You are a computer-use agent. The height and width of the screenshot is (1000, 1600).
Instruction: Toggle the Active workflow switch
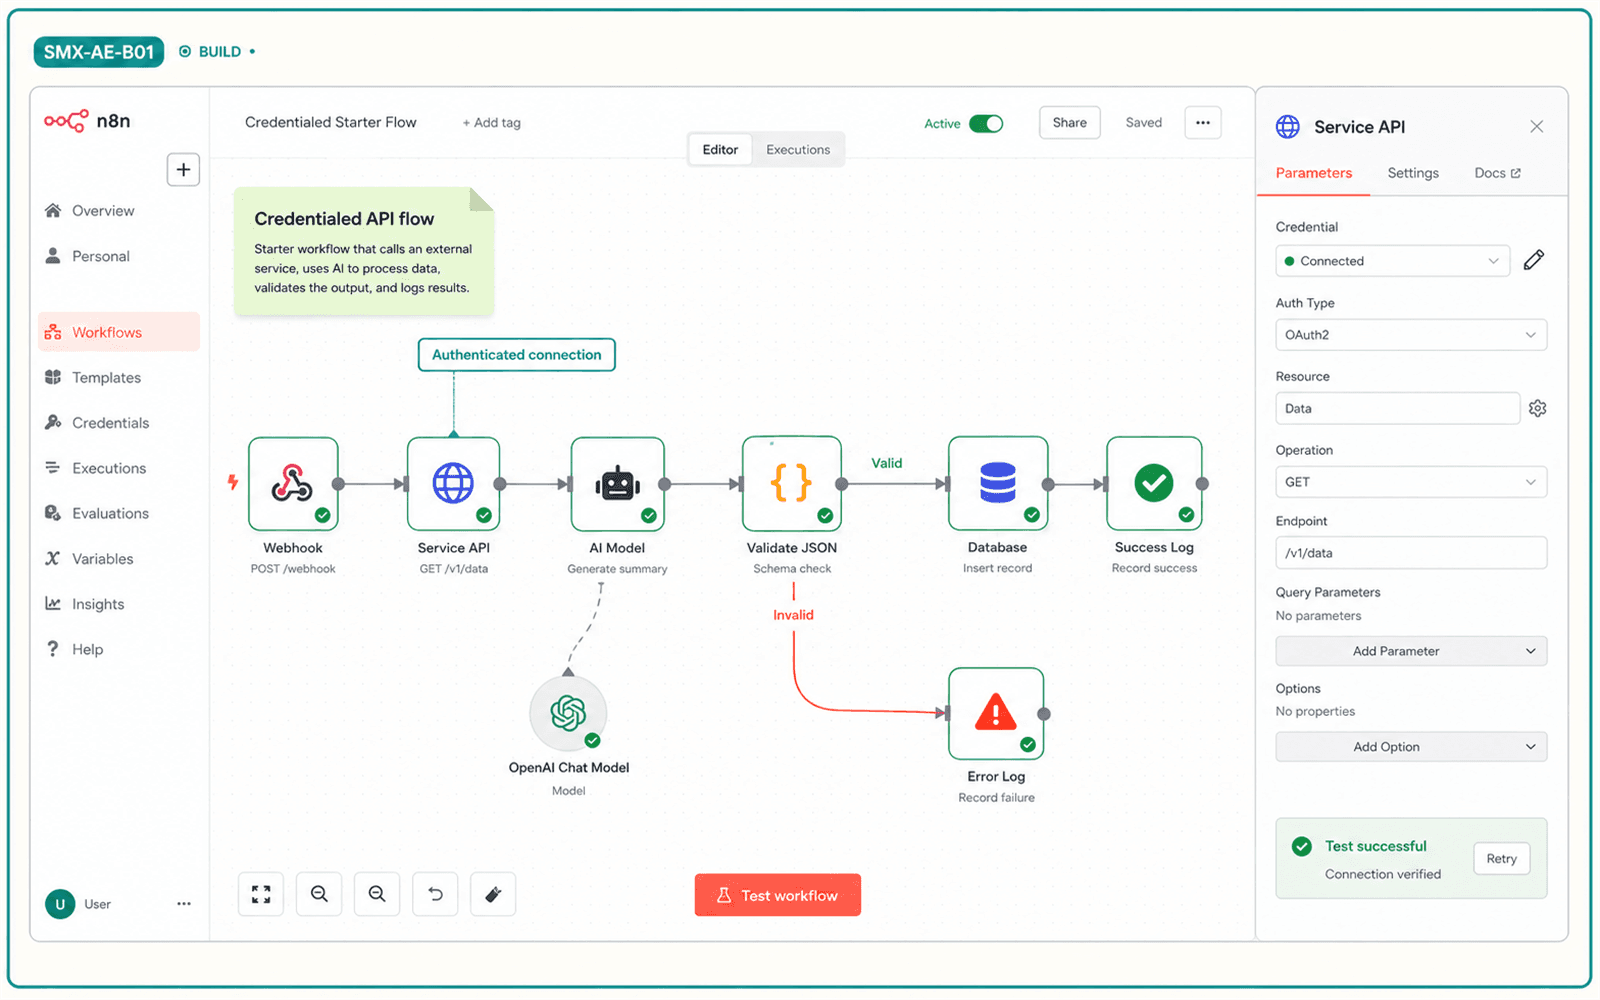986,124
